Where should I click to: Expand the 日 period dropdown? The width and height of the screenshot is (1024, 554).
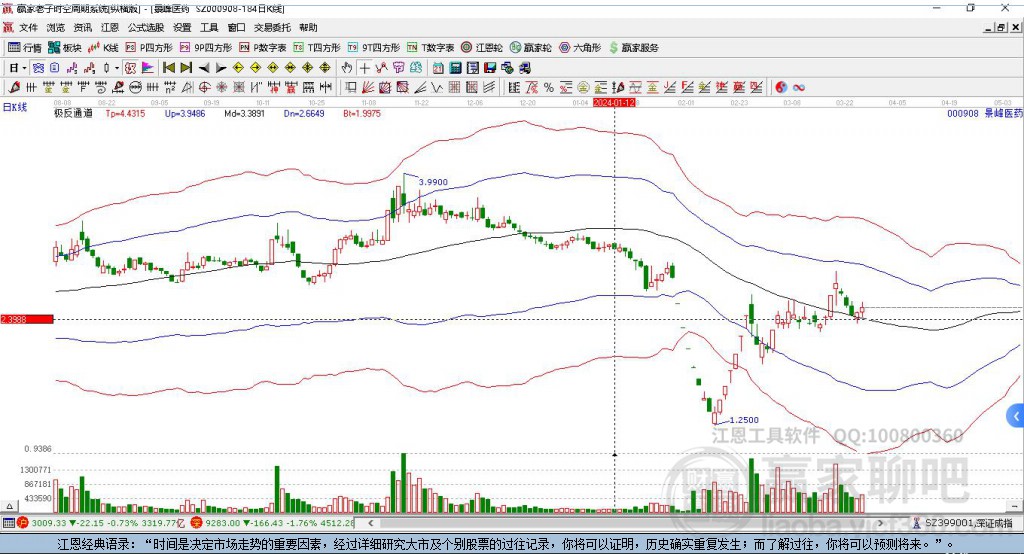[24, 68]
